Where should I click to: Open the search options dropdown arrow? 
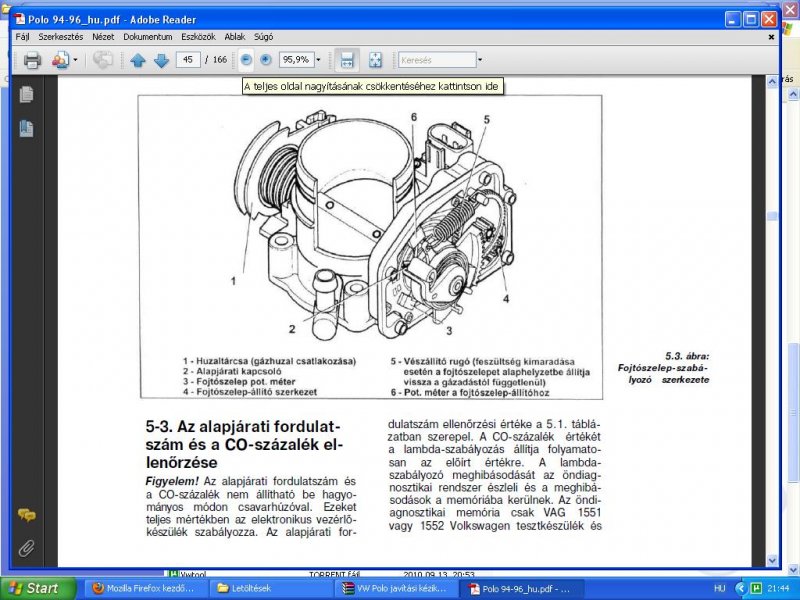click(480, 60)
